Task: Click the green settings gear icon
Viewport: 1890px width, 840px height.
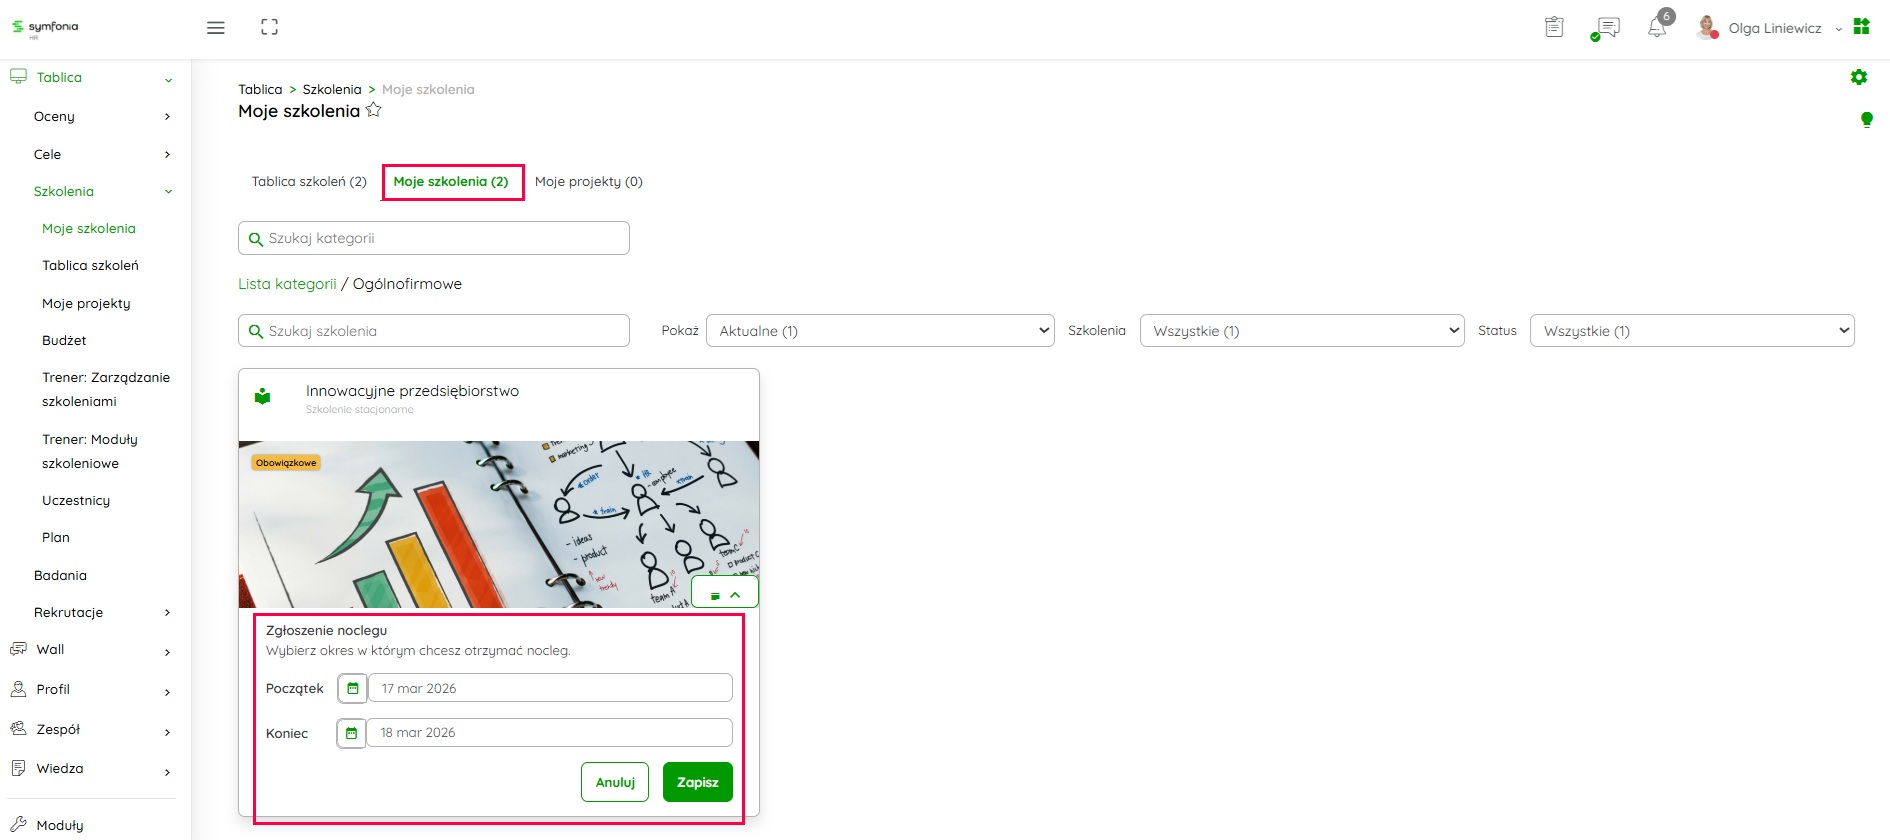Action: 1859,77
